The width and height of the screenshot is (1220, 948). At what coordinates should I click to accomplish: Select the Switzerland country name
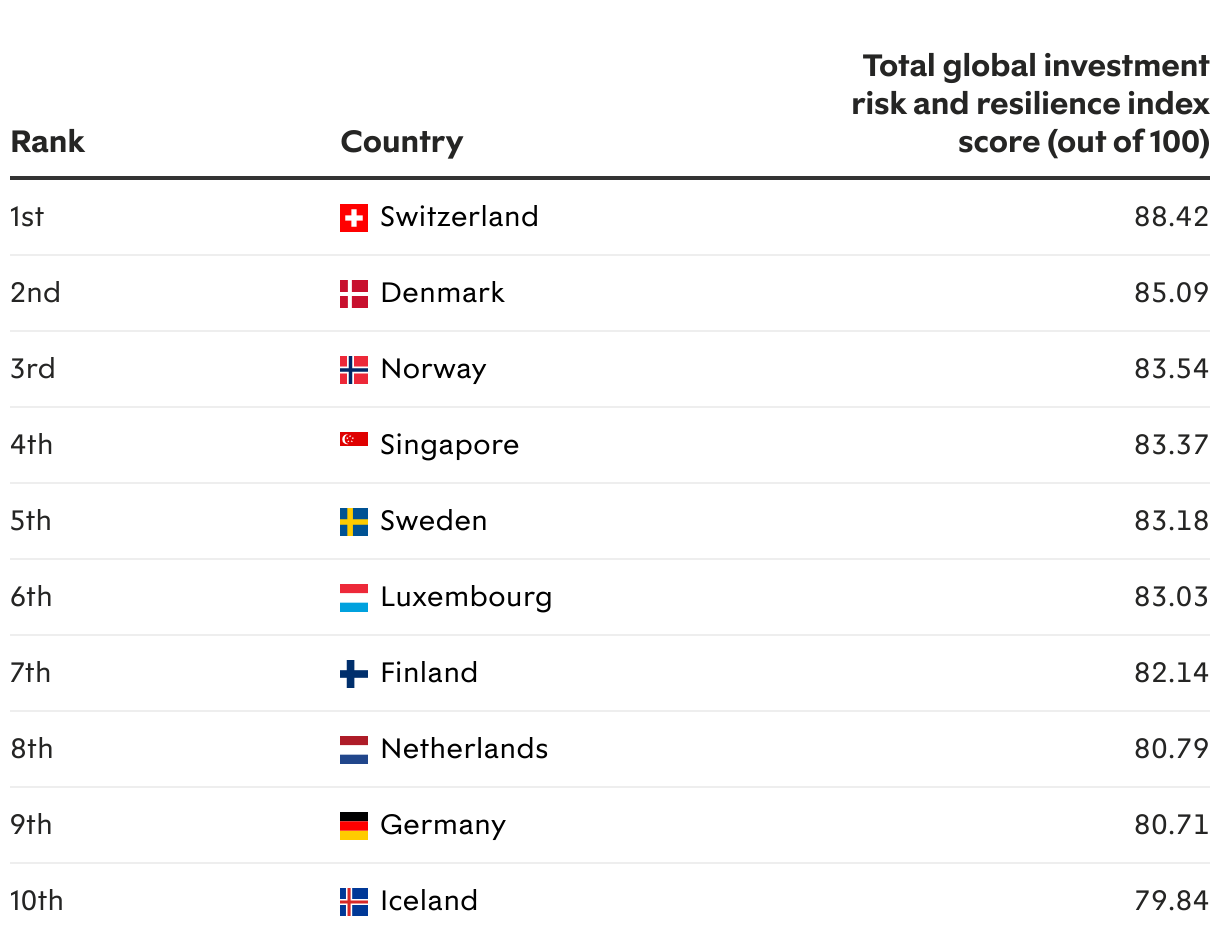coord(459,217)
